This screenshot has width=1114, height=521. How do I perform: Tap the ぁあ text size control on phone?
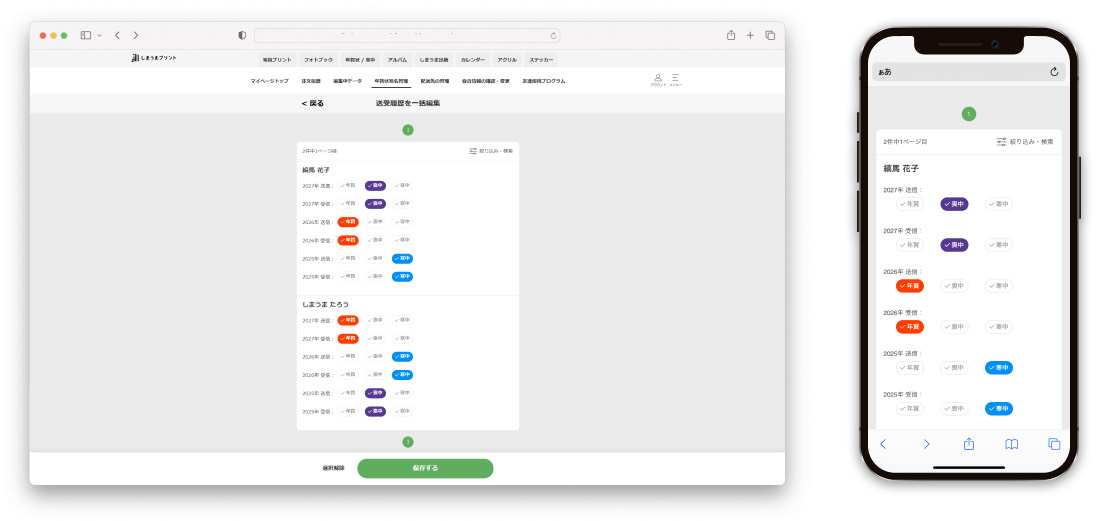click(x=885, y=72)
